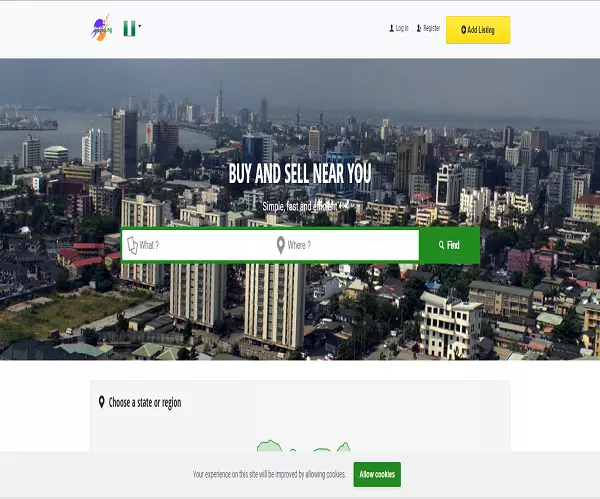This screenshot has height=499, width=600.
Task: Click the location pin in the Where field
Action: [281, 245]
